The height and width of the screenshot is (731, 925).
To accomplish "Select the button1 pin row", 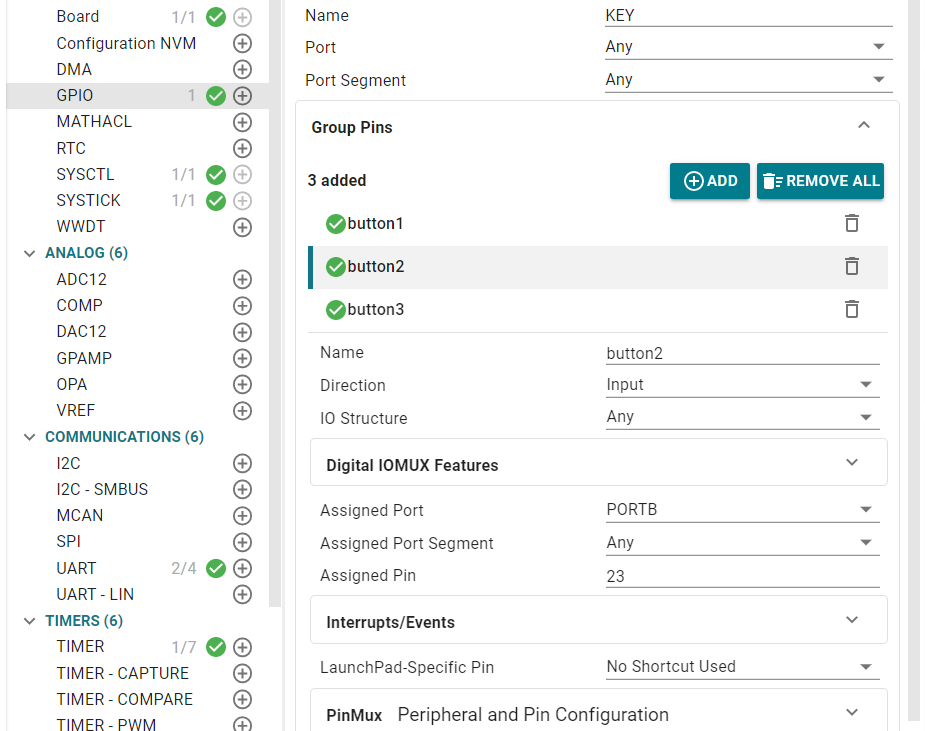I will pos(598,224).
